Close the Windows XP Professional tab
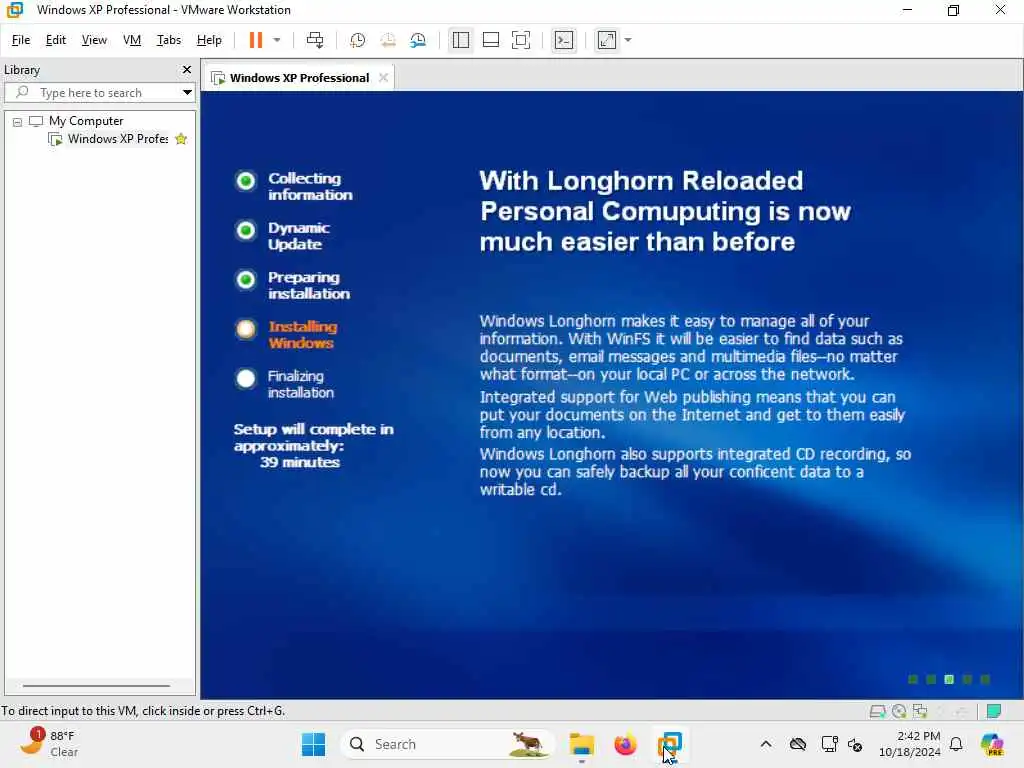Image resolution: width=1024 pixels, height=768 pixels. click(x=383, y=78)
